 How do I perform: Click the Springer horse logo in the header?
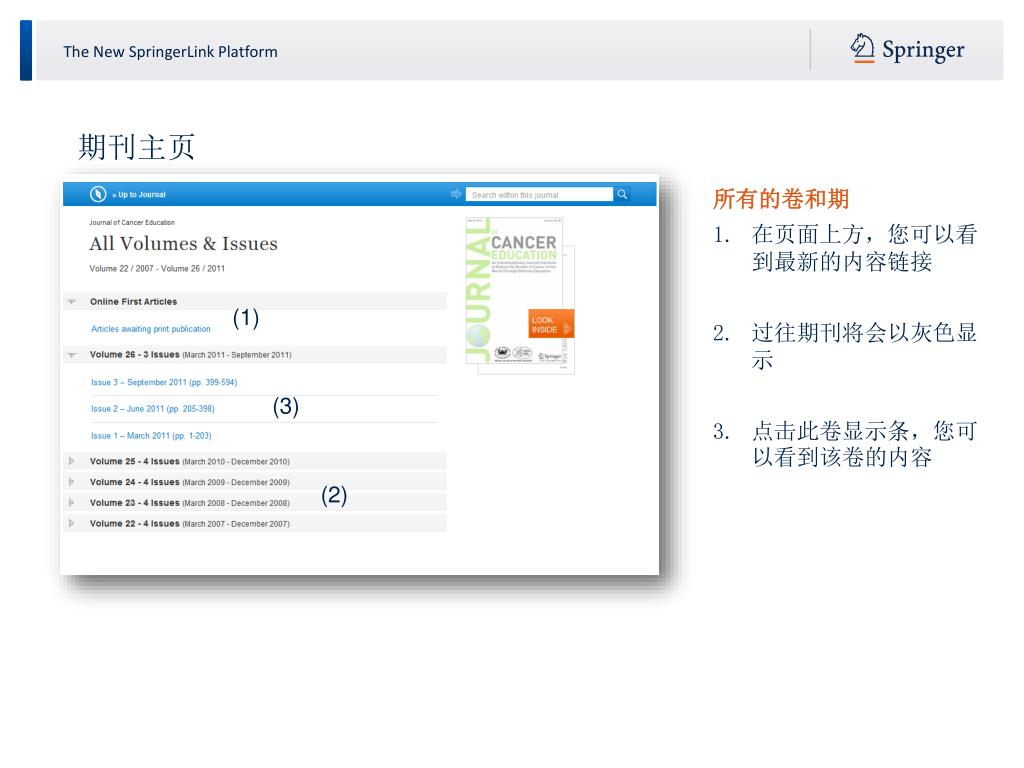[x=862, y=49]
